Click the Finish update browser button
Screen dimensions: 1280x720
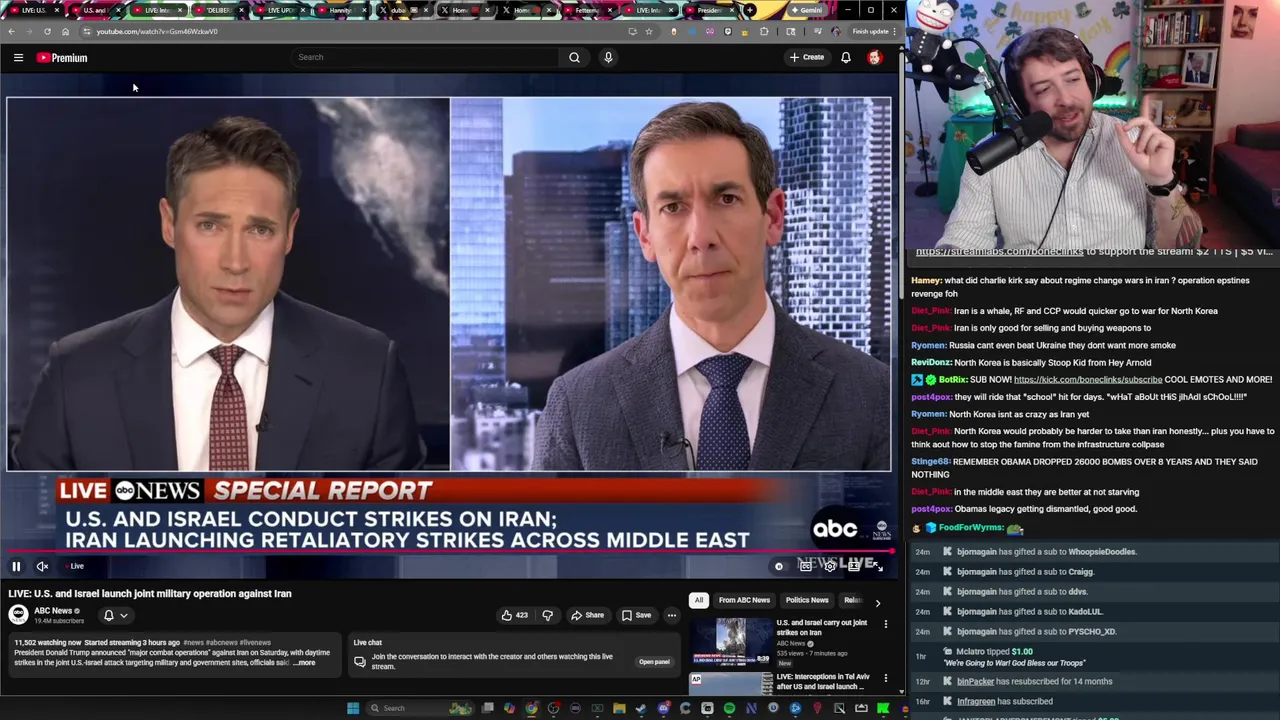click(x=872, y=31)
